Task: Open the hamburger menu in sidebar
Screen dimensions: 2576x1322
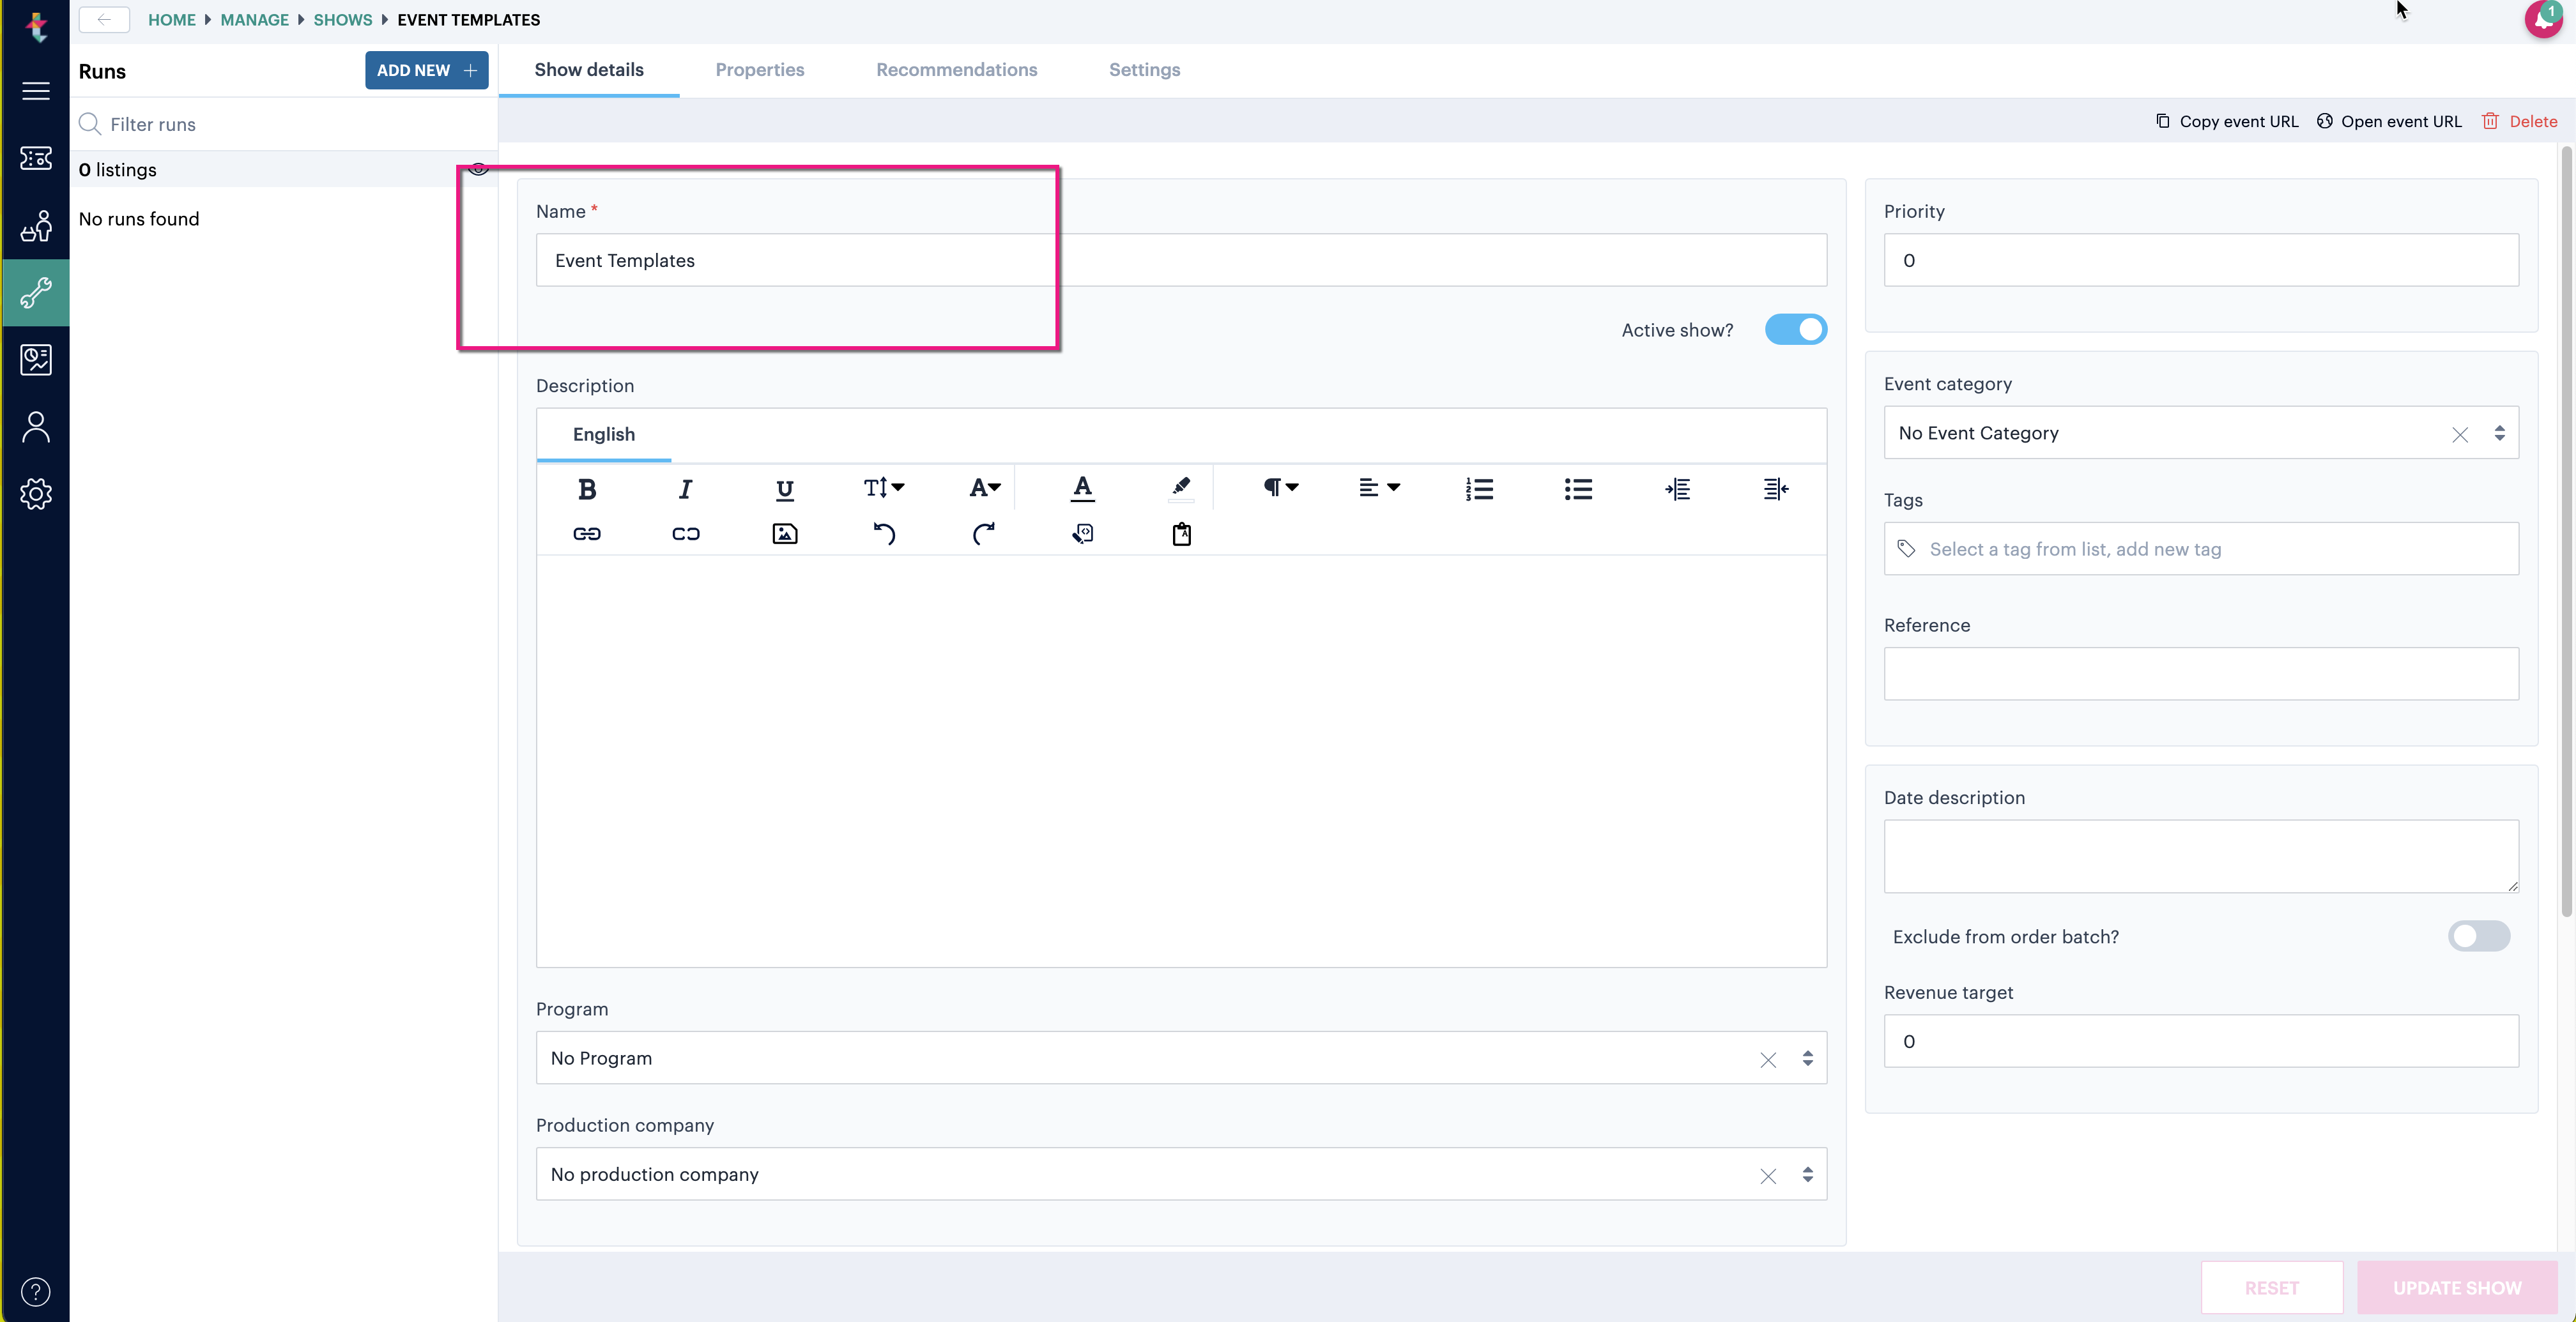Action: (36, 91)
